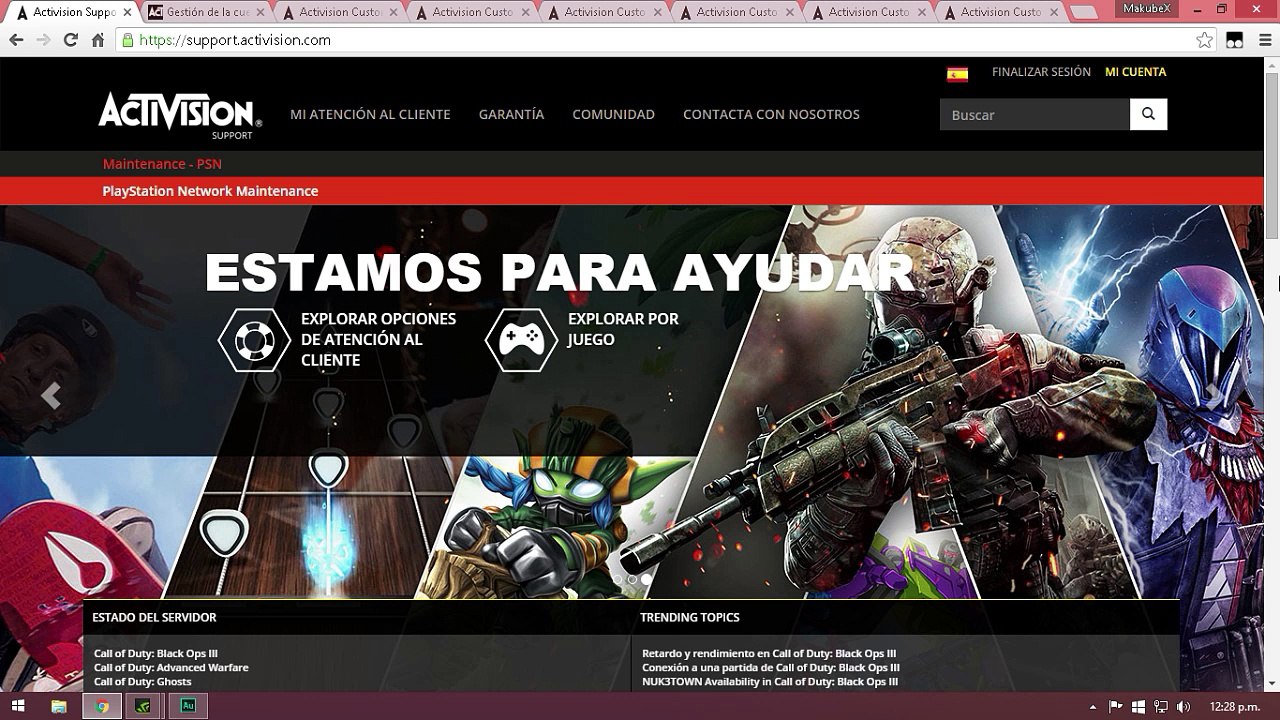Open the browser home page icon
Viewport: 1280px width, 720px height.
click(97, 40)
